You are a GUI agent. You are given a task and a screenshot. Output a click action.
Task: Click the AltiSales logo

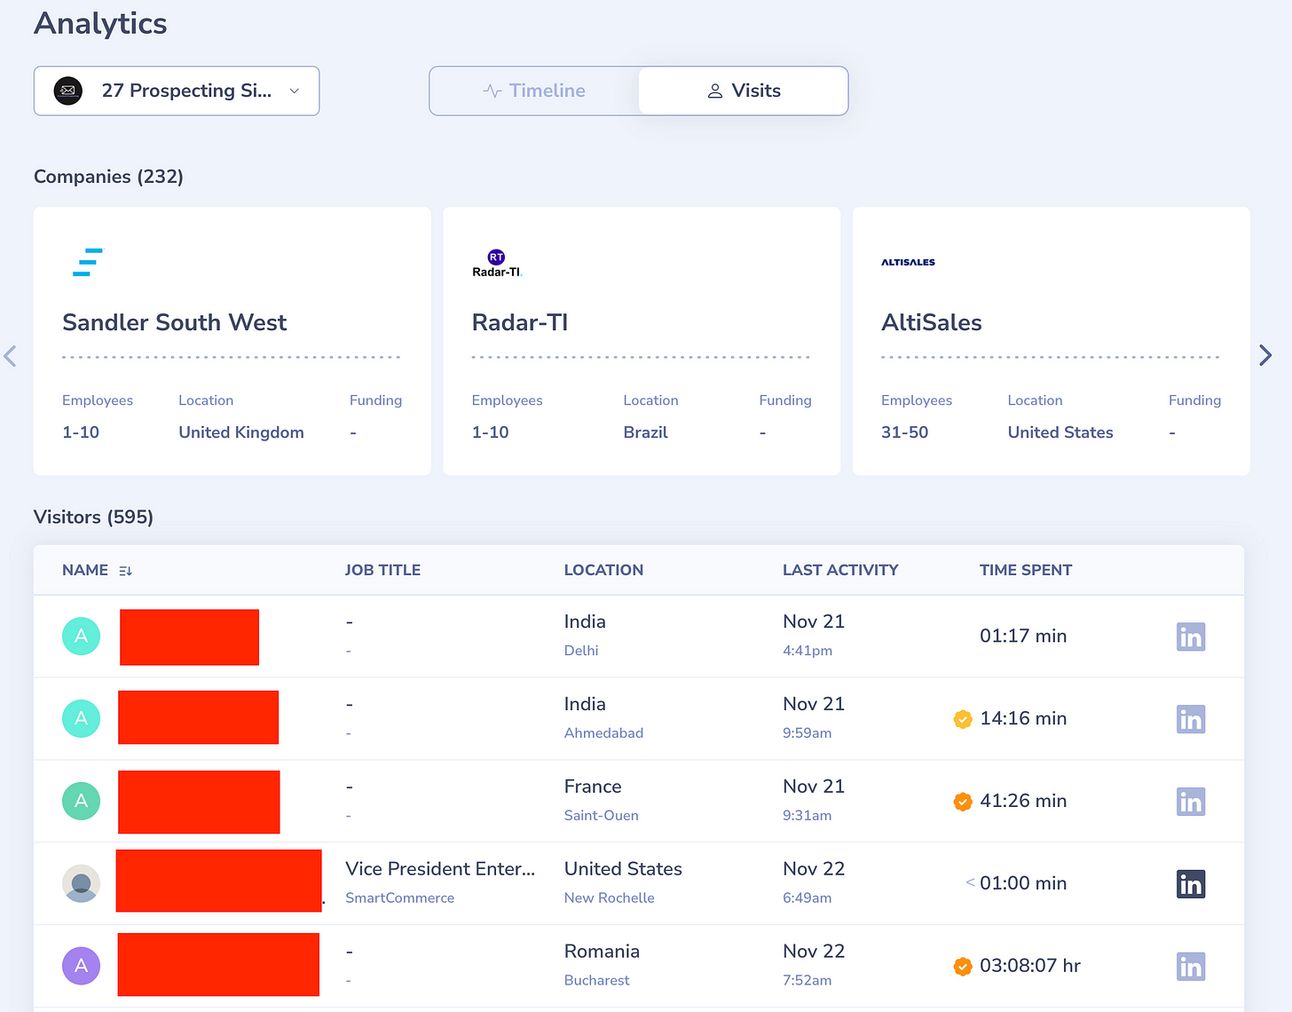coord(908,262)
